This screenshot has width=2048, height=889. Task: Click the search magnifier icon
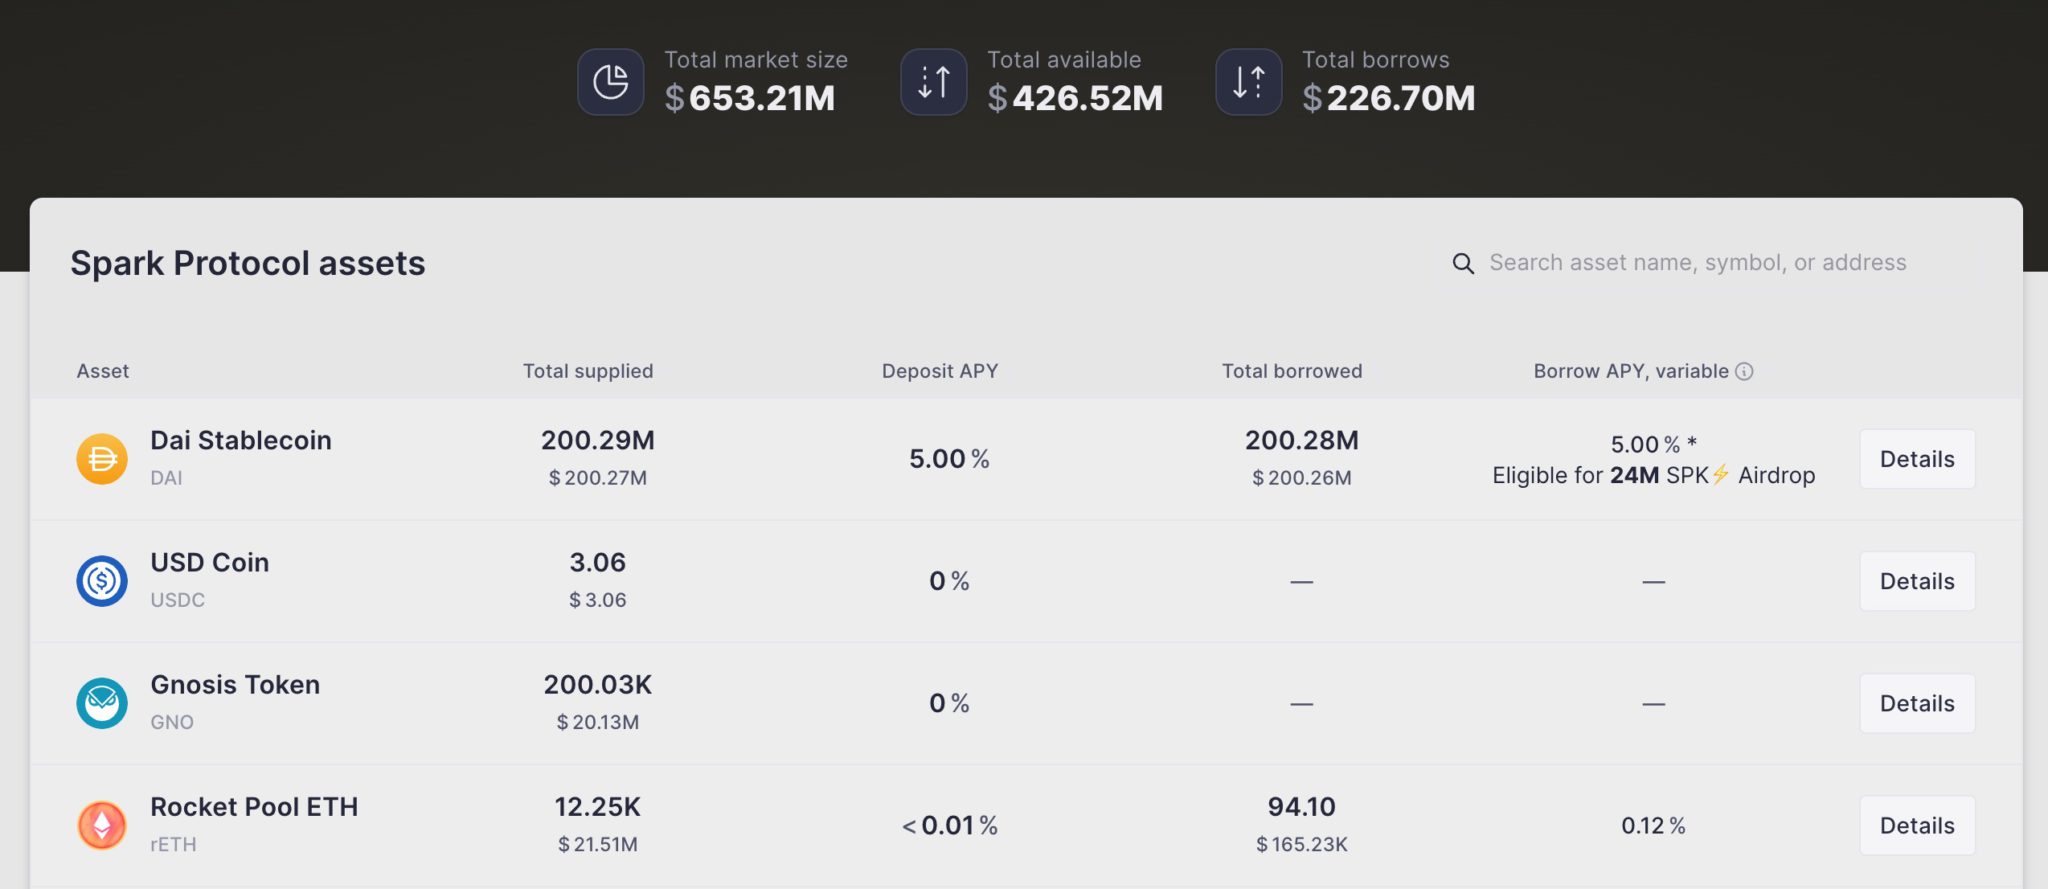coord(1463,263)
